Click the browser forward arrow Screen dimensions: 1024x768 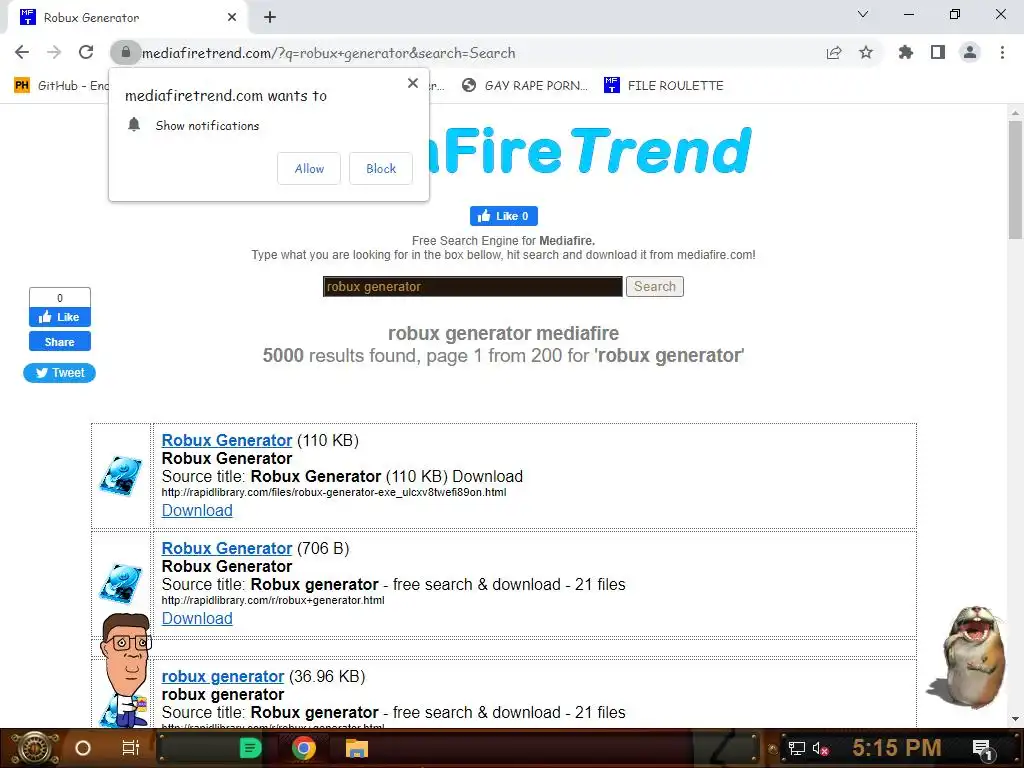[x=54, y=52]
